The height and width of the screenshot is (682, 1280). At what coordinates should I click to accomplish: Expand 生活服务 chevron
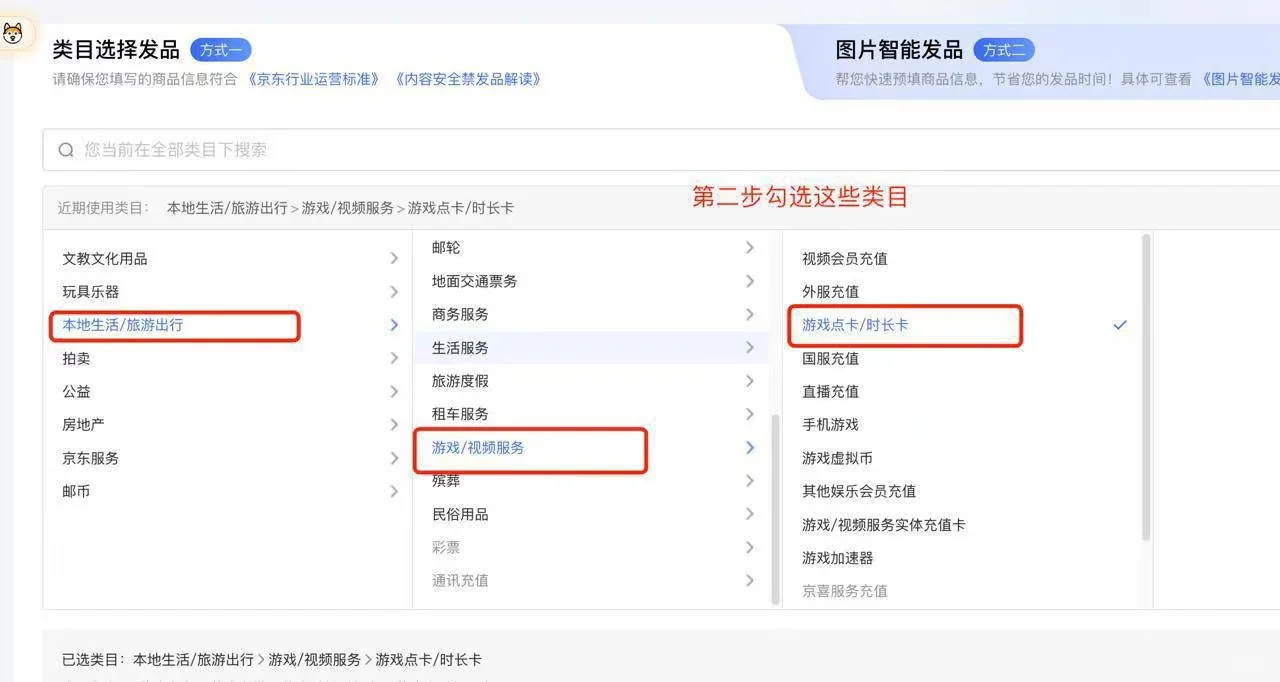tap(749, 347)
